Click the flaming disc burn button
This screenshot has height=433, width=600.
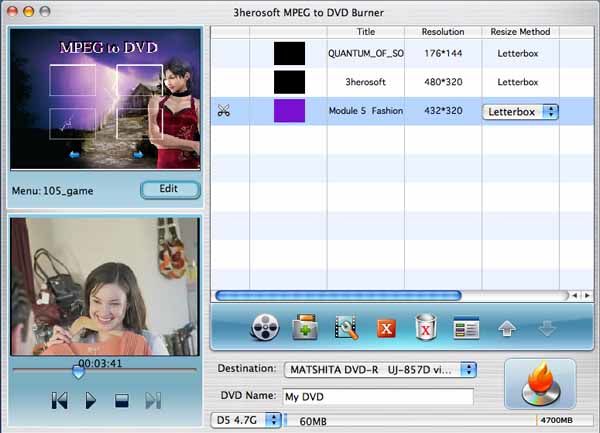point(540,384)
